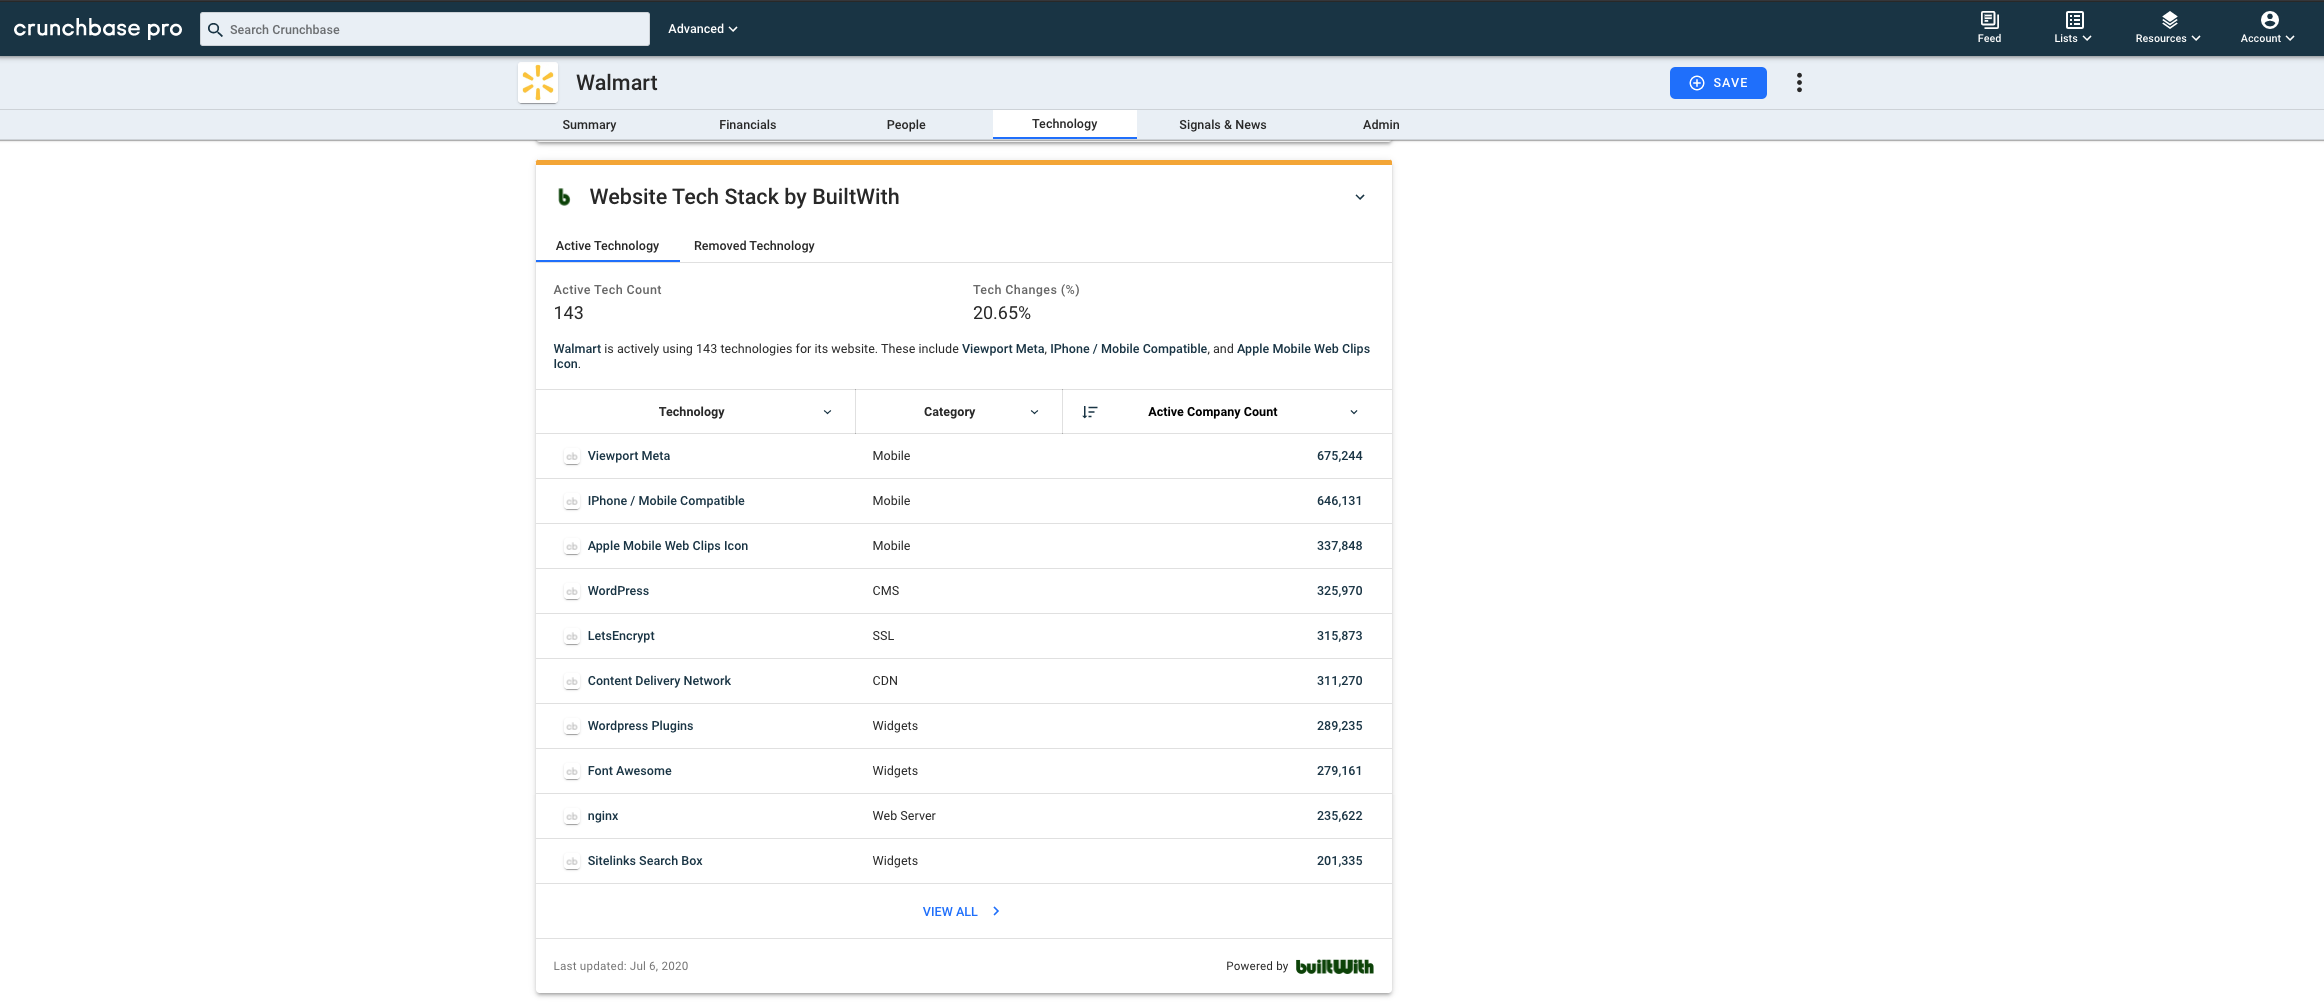This screenshot has width=2324, height=1004.
Task: Open the Font Awesome technology link
Action: 629,771
